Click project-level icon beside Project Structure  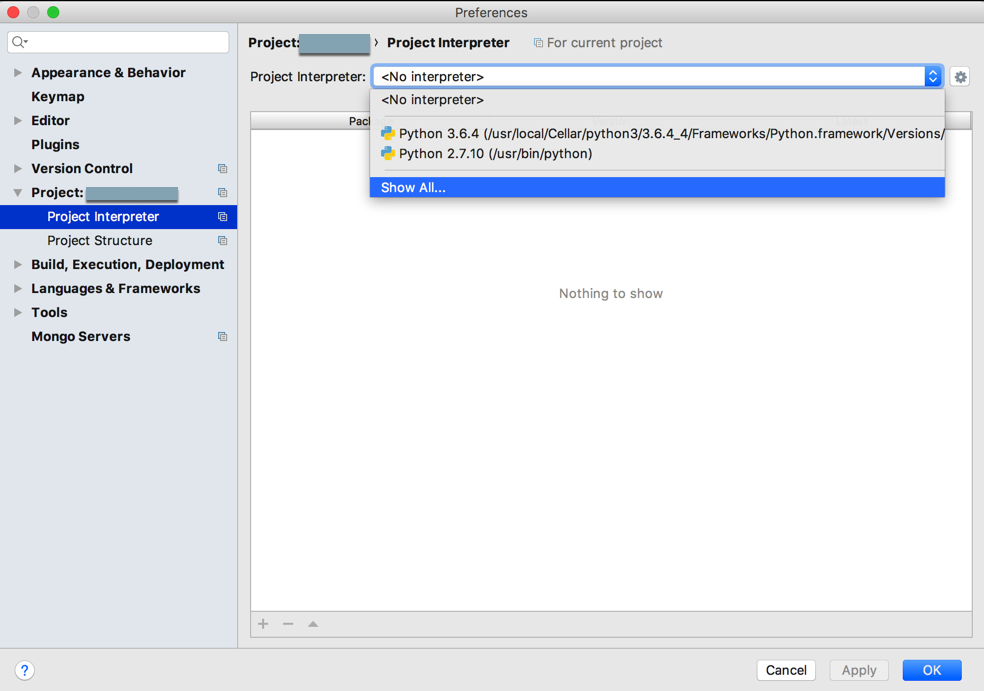(x=222, y=240)
